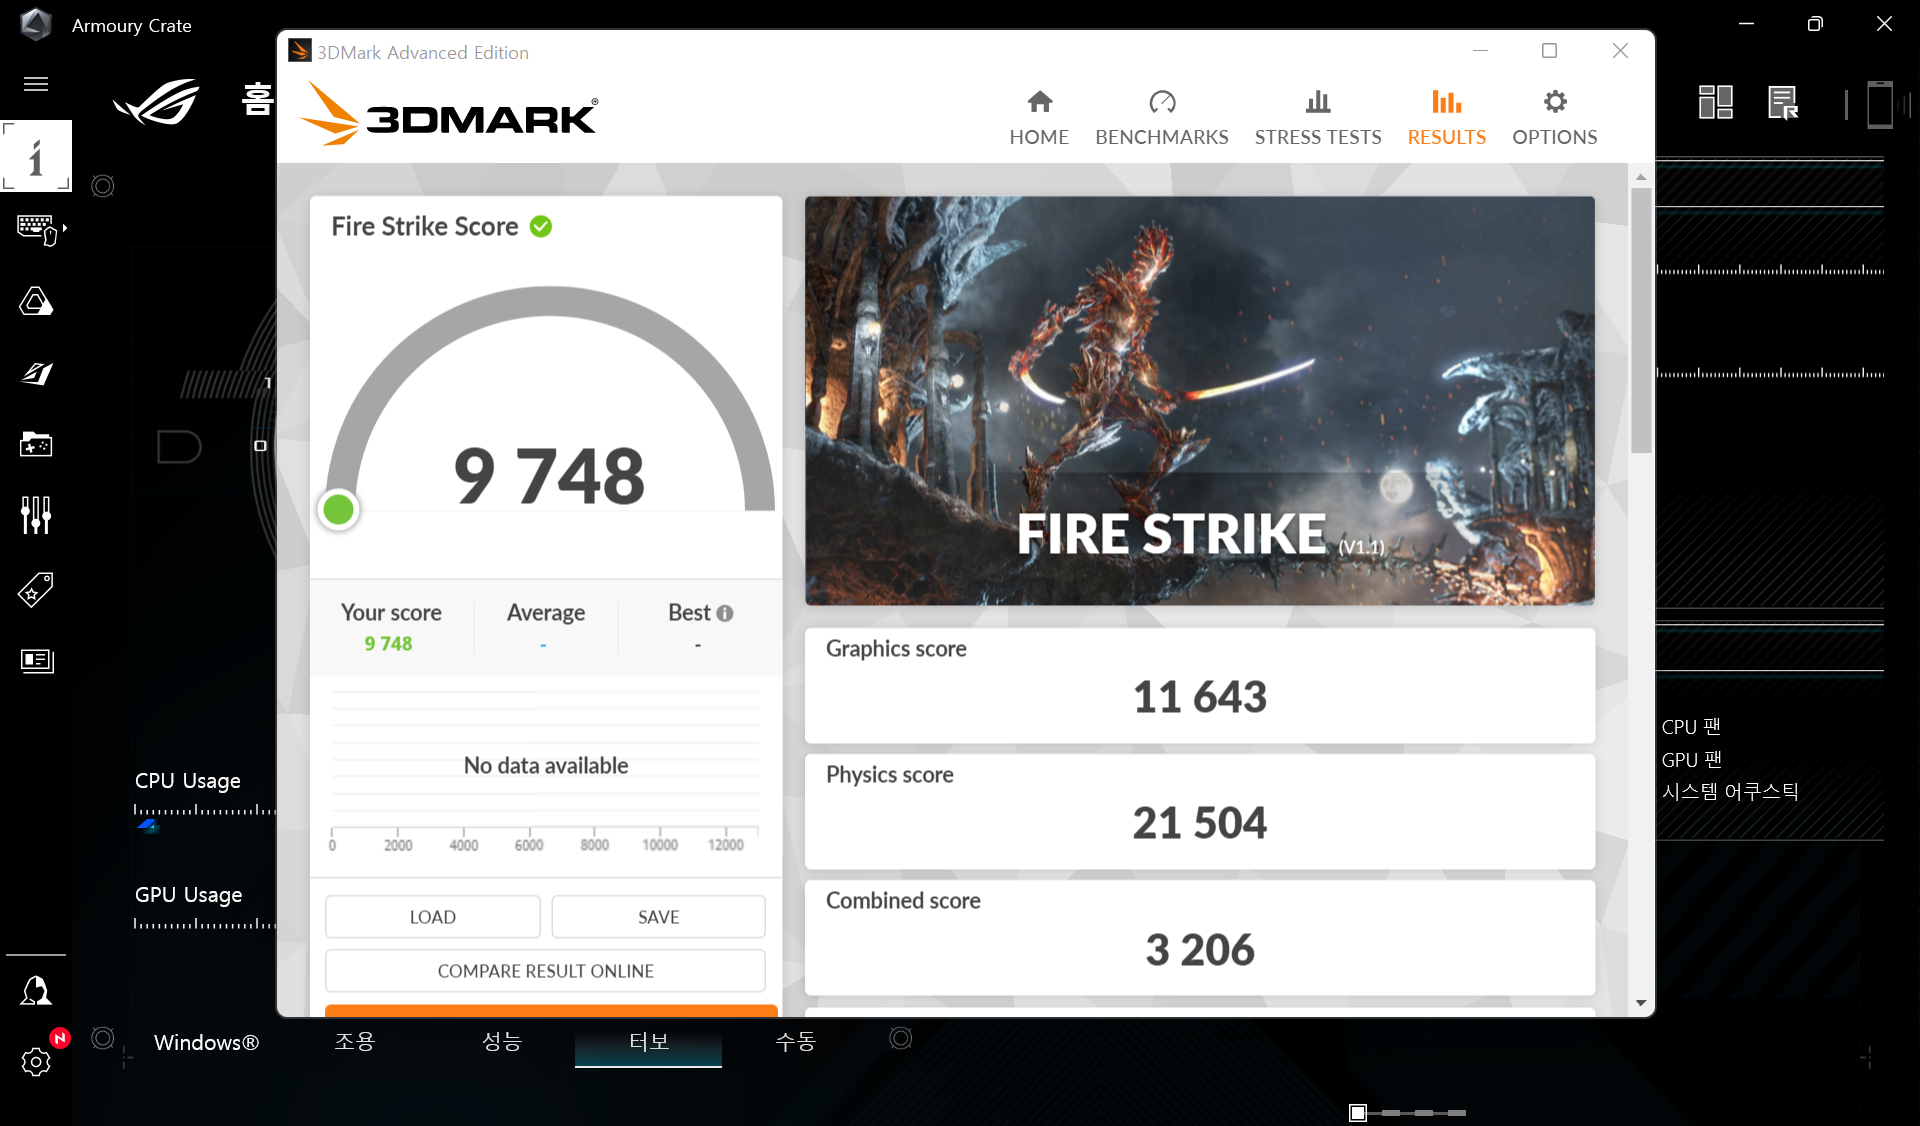Open keyboard device sidebar icon
This screenshot has width=1920, height=1126.
pyautogui.click(x=37, y=229)
